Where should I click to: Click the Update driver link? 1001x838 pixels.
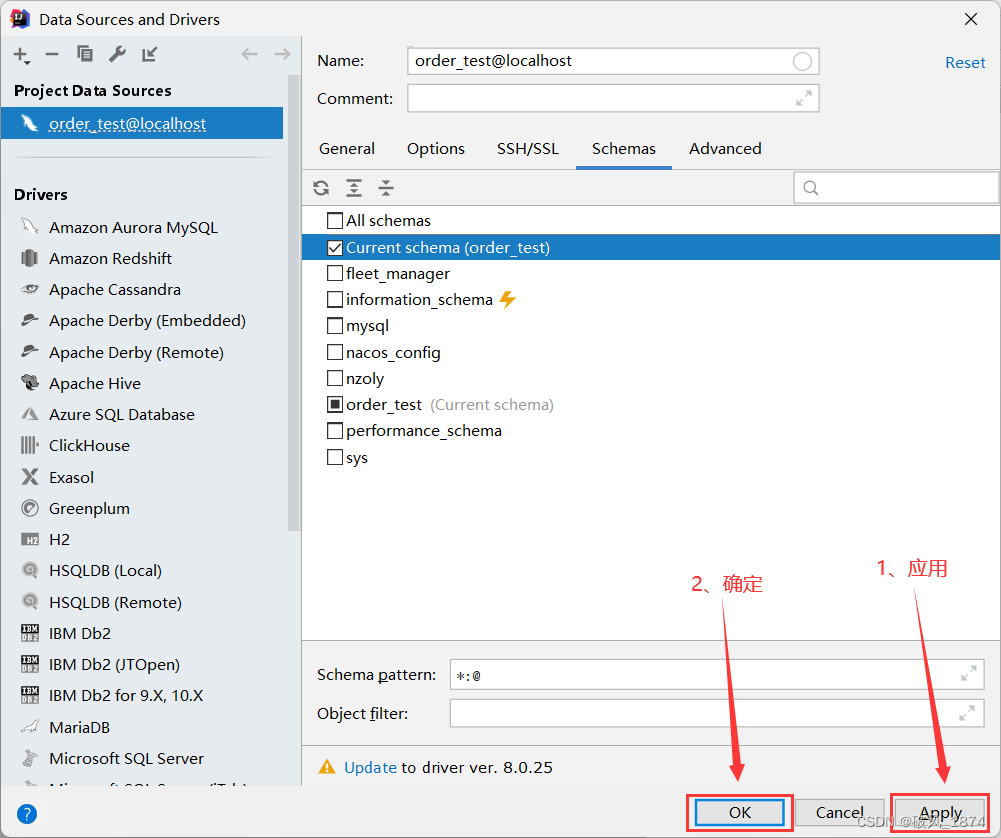(370, 767)
